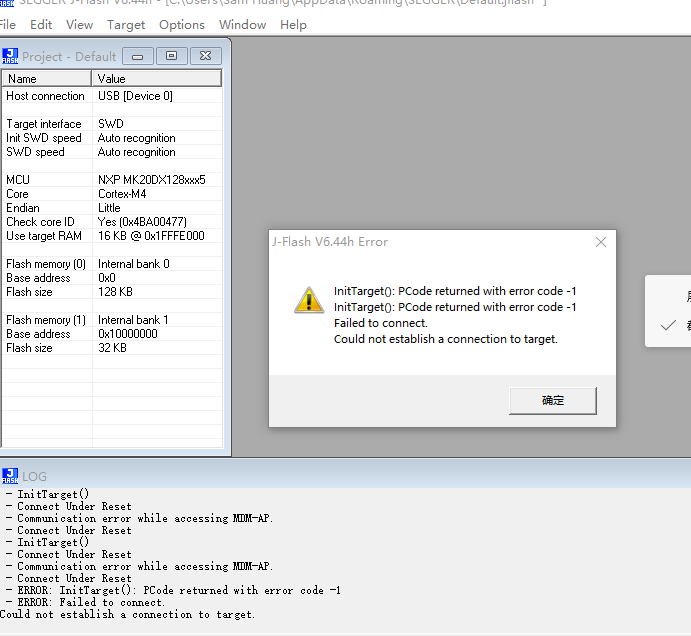Select the Target interface row
691x636 pixels.
point(112,124)
